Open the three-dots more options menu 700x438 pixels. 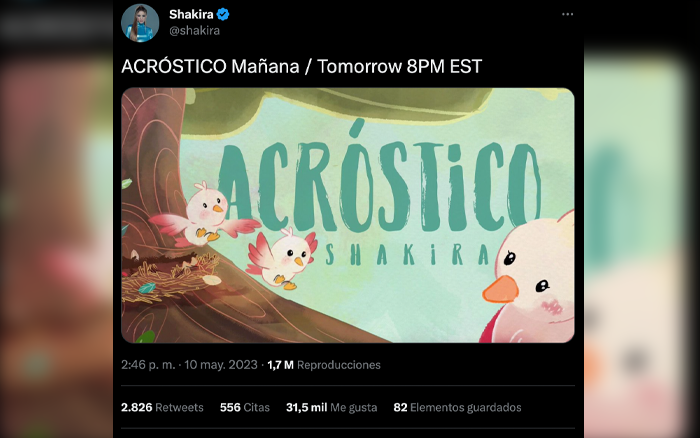567,14
